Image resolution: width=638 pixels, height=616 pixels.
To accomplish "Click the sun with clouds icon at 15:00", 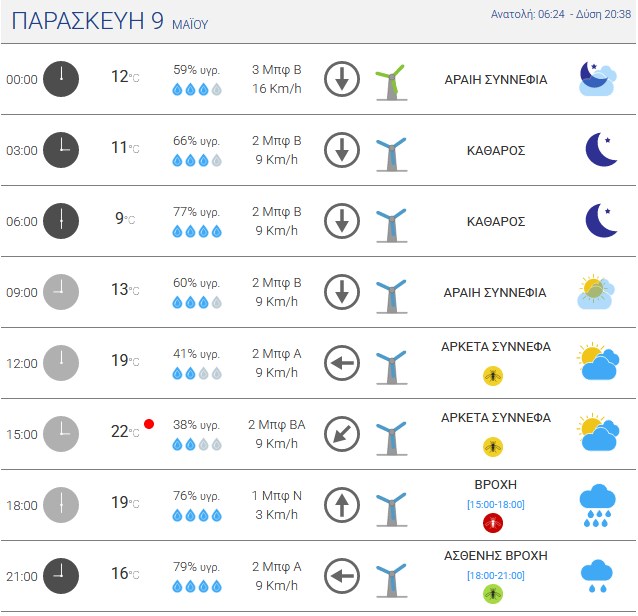I will pos(598,433).
